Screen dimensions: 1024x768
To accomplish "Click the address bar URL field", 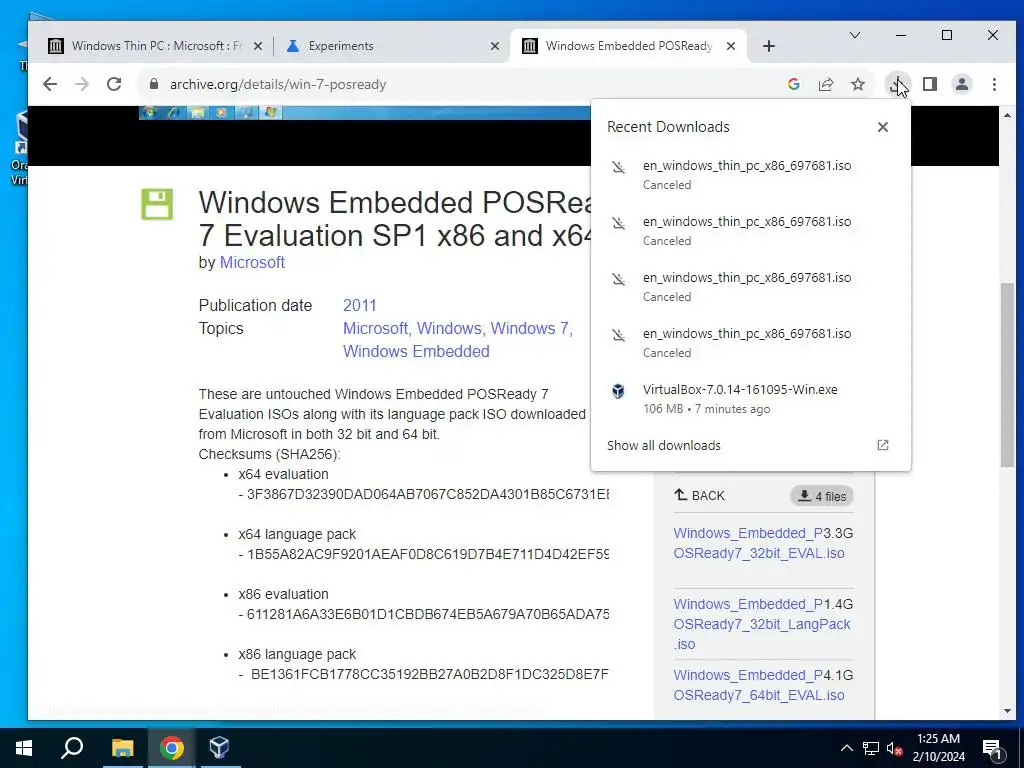I will point(457,84).
